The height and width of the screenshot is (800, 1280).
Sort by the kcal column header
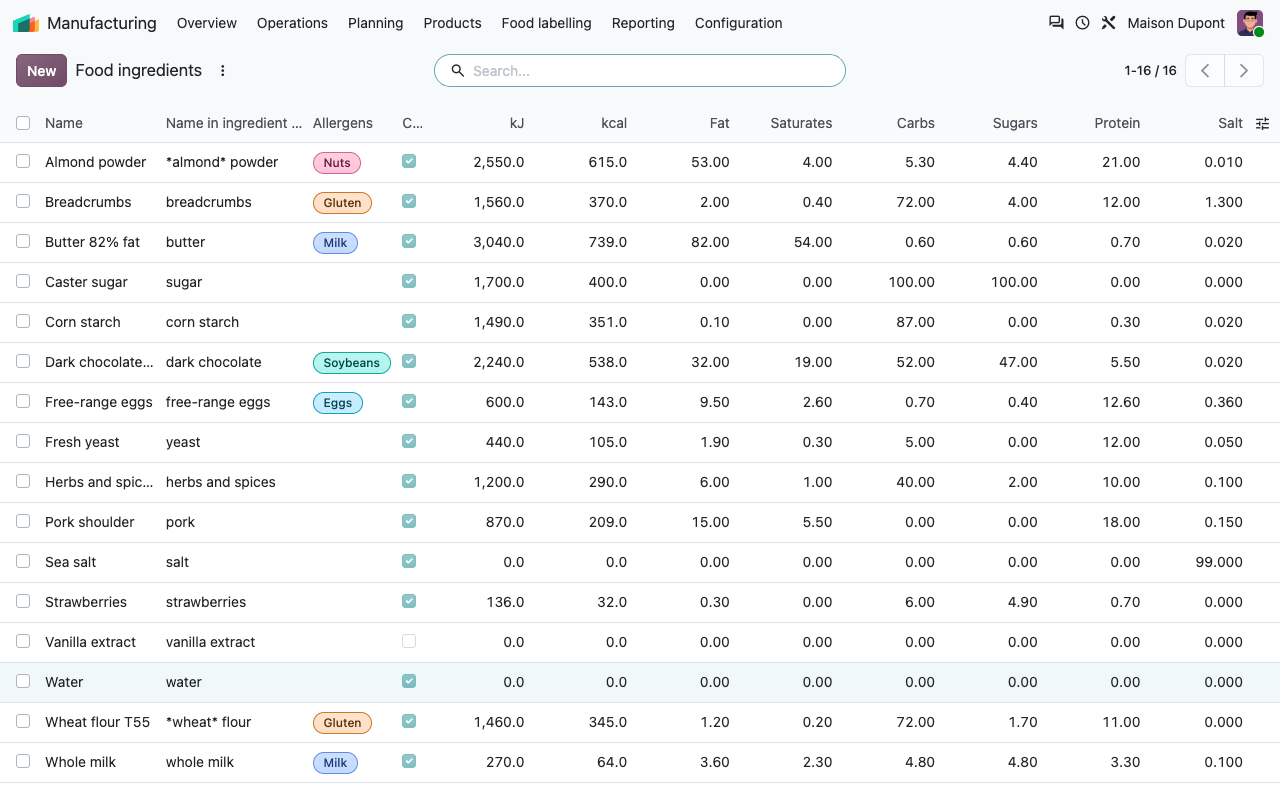coord(614,123)
